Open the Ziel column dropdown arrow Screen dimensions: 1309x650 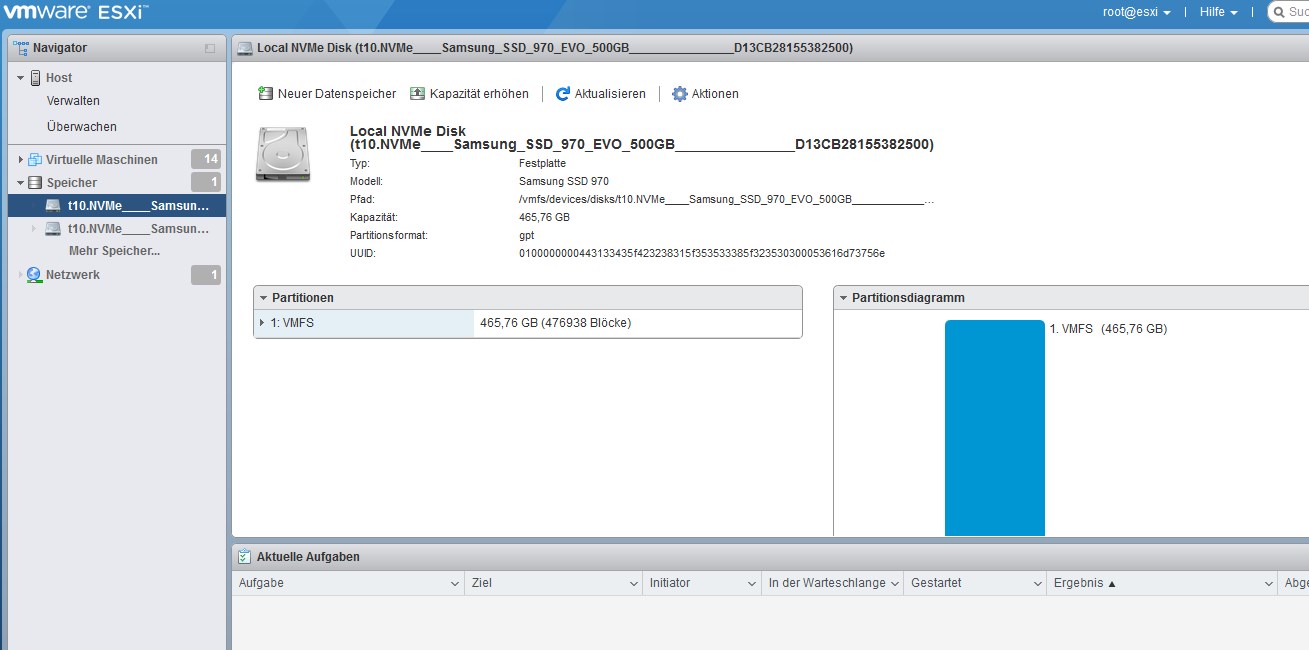pyautogui.click(x=633, y=583)
